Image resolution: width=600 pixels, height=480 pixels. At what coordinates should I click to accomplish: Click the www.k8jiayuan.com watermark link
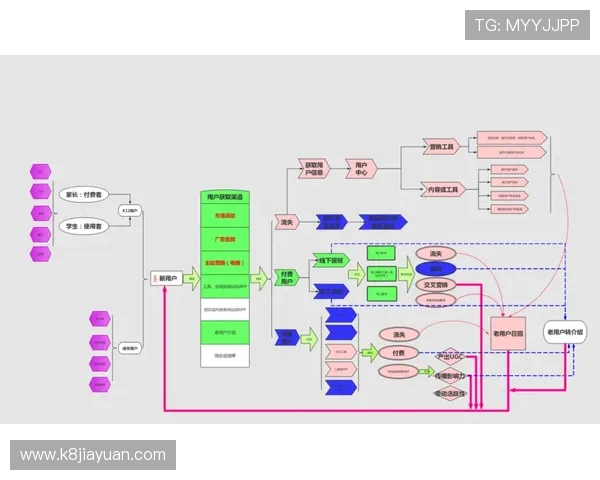pos(92,455)
